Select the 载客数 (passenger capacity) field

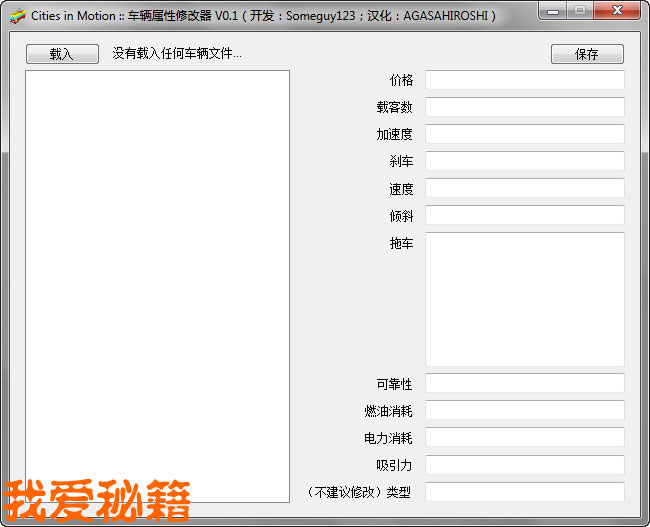point(524,107)
